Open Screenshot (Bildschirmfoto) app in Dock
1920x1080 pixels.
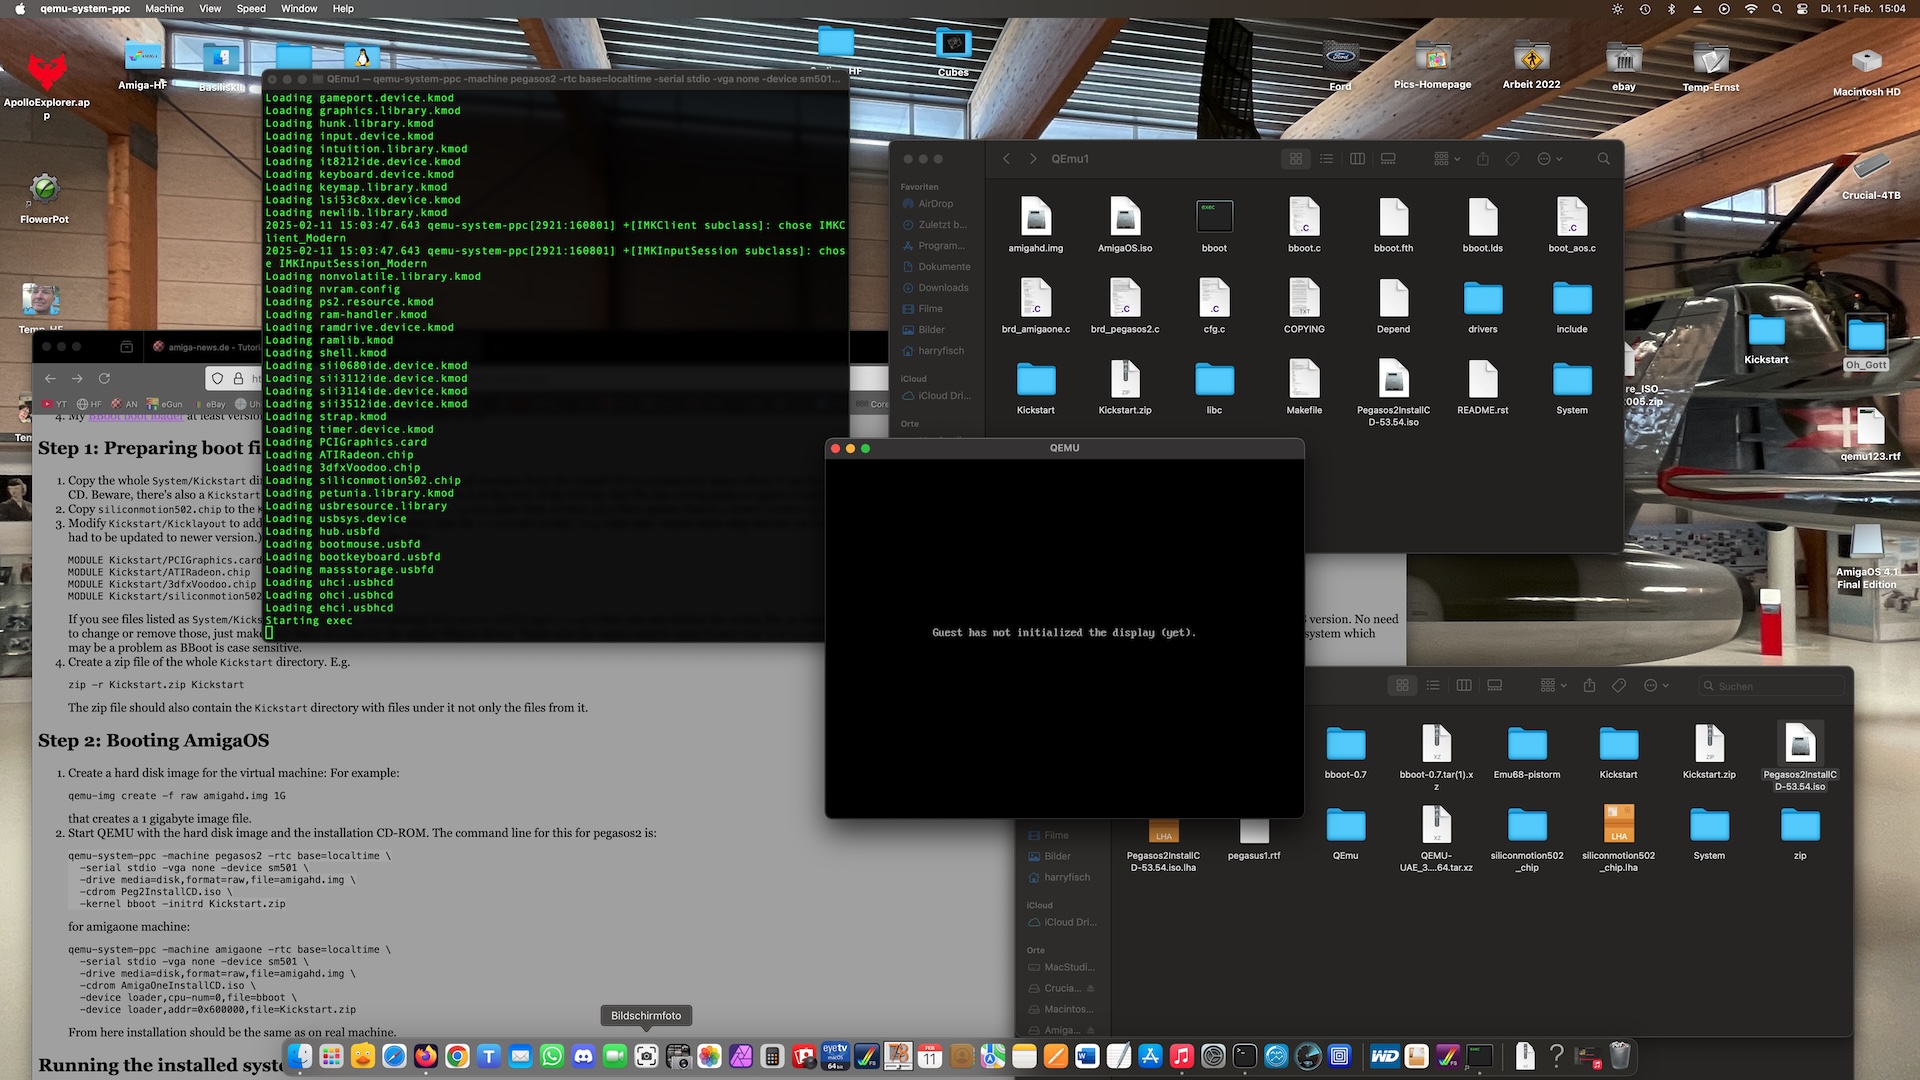646,1055
